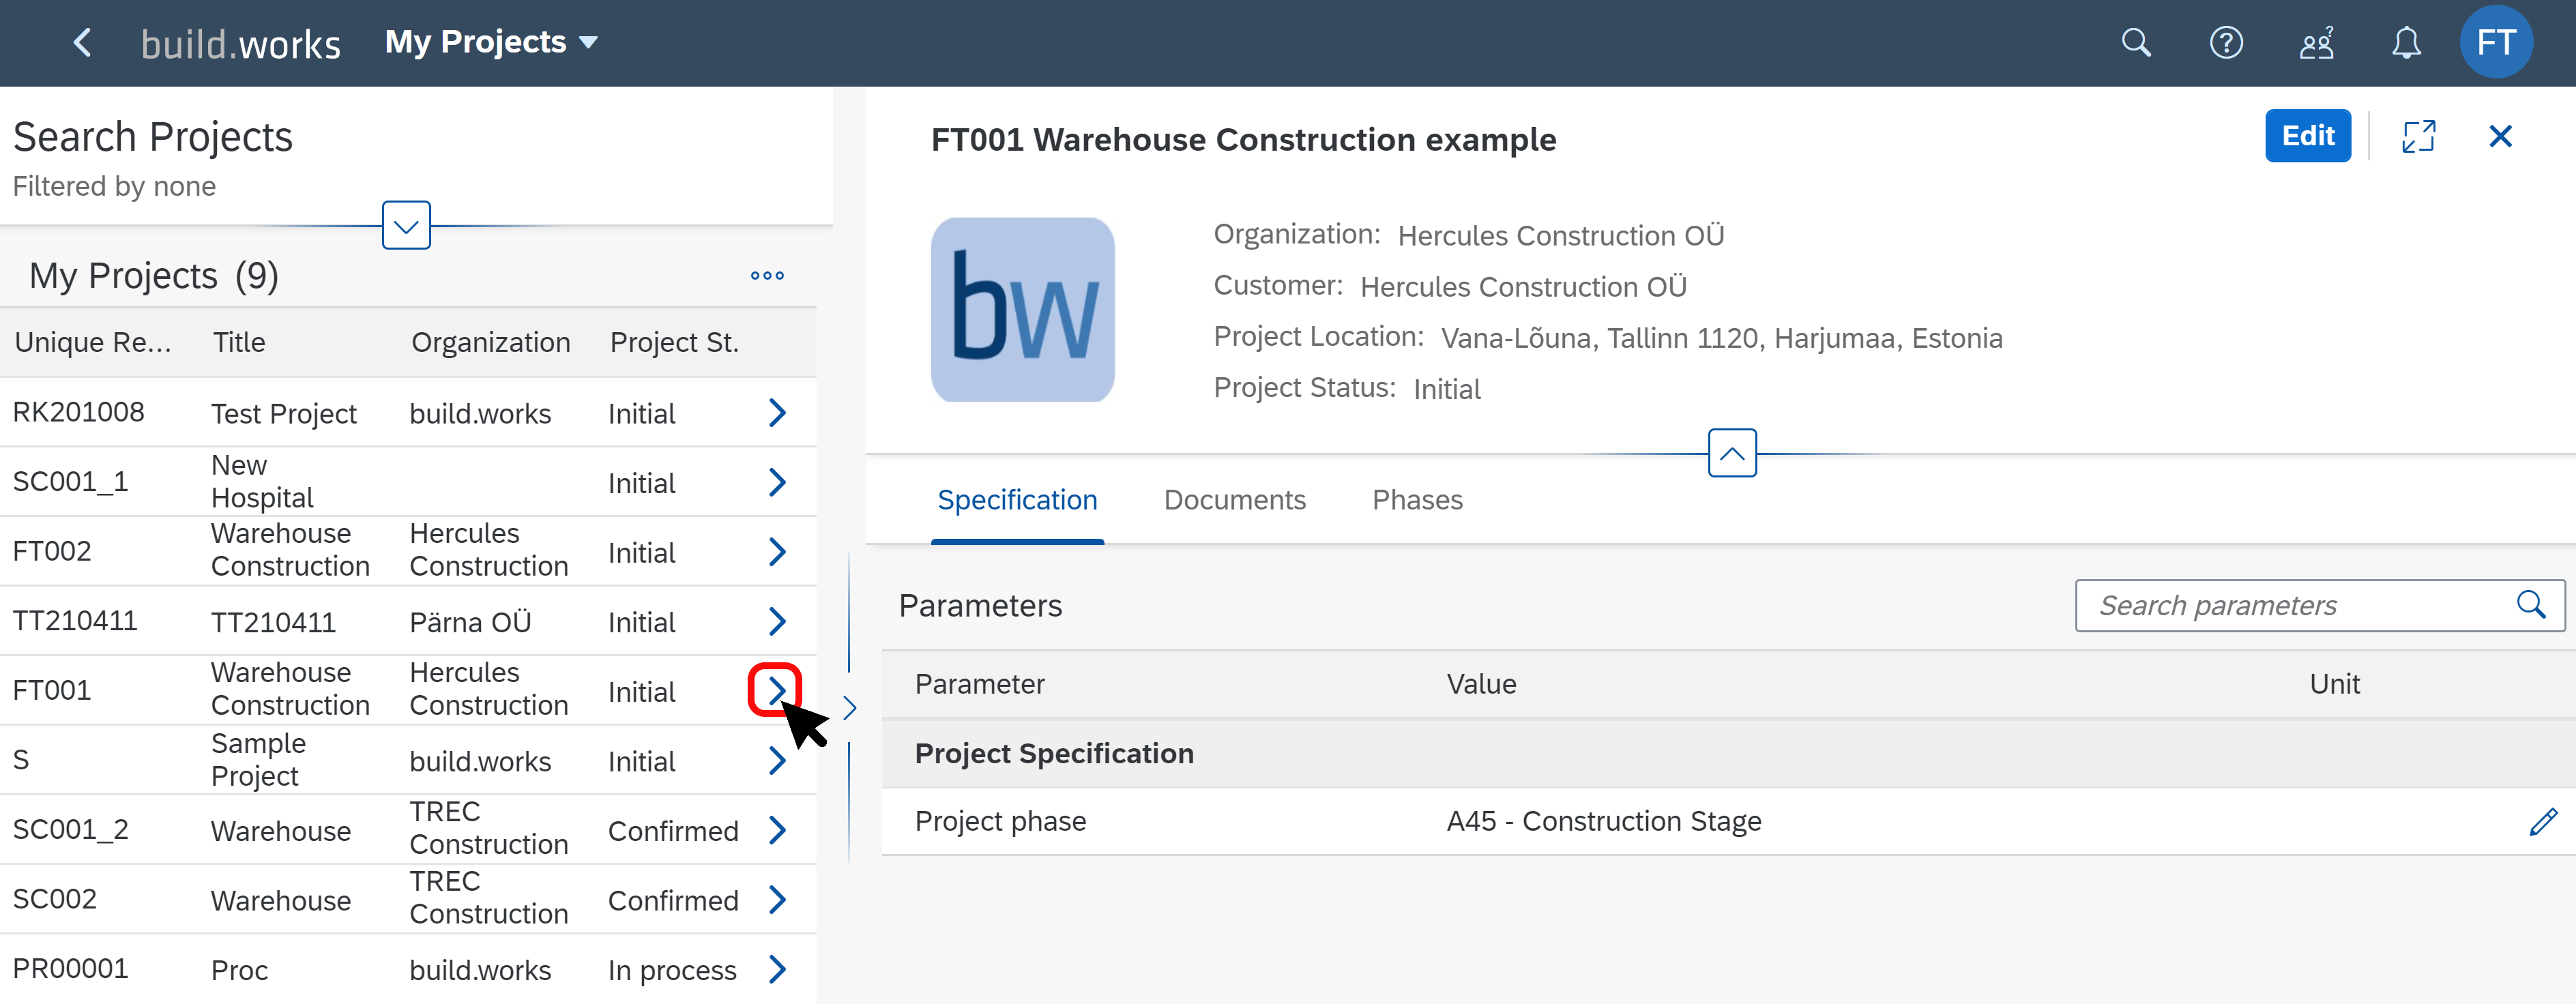Edit Project phase value with pencil icon
Screen dimensions: 2576x1004
click(x=2543, y=821)
